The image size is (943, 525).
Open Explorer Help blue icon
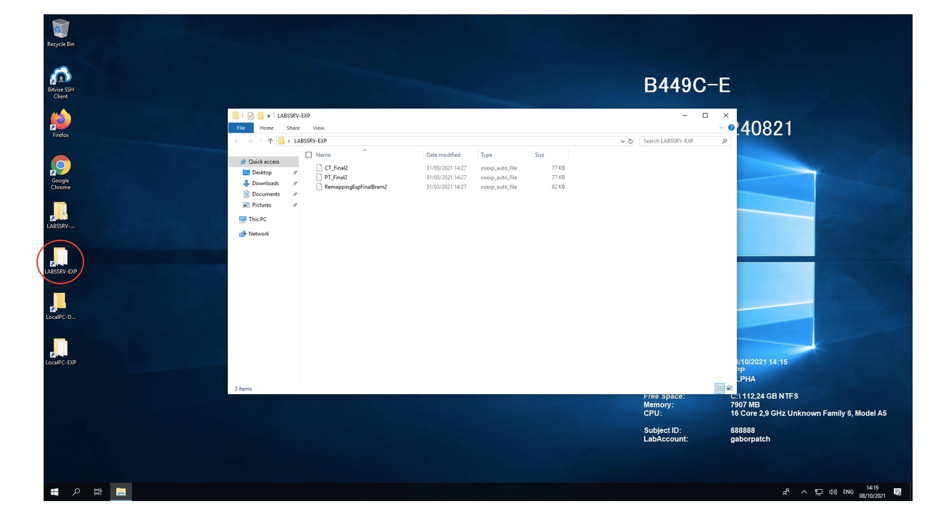click(x=731, y=127)
